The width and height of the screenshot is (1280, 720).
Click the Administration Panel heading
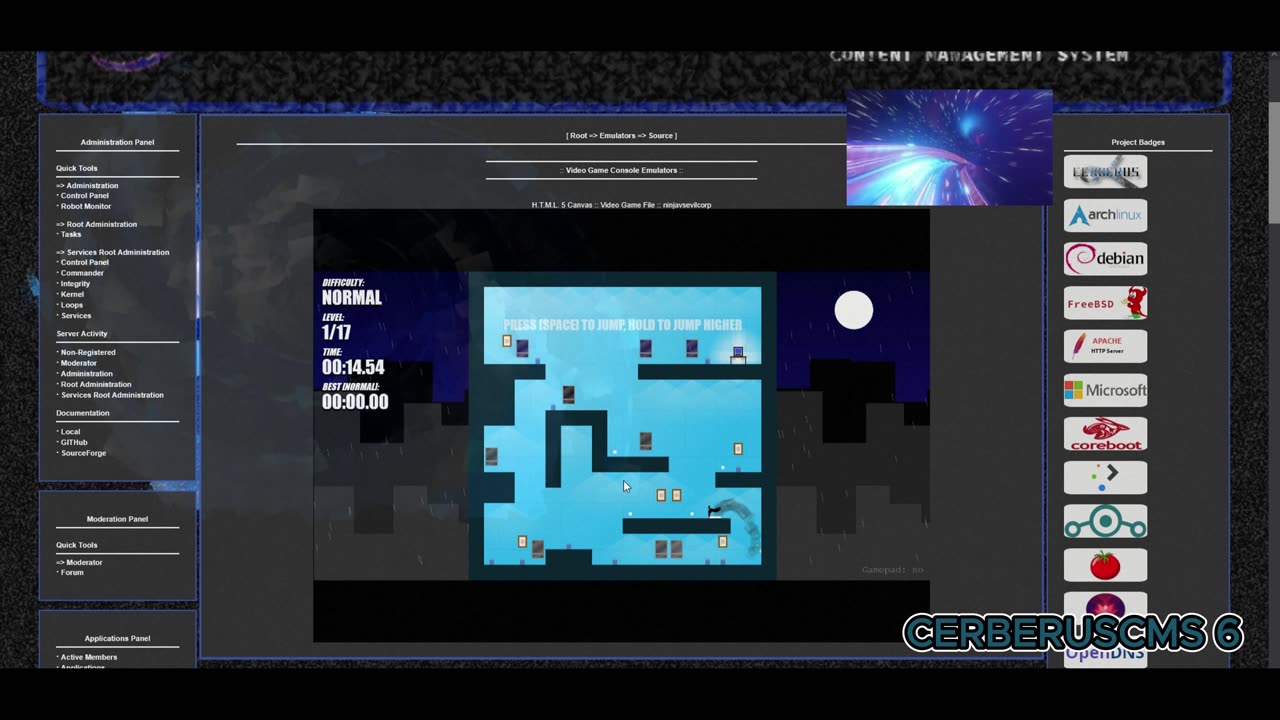(x=118, y=142)
